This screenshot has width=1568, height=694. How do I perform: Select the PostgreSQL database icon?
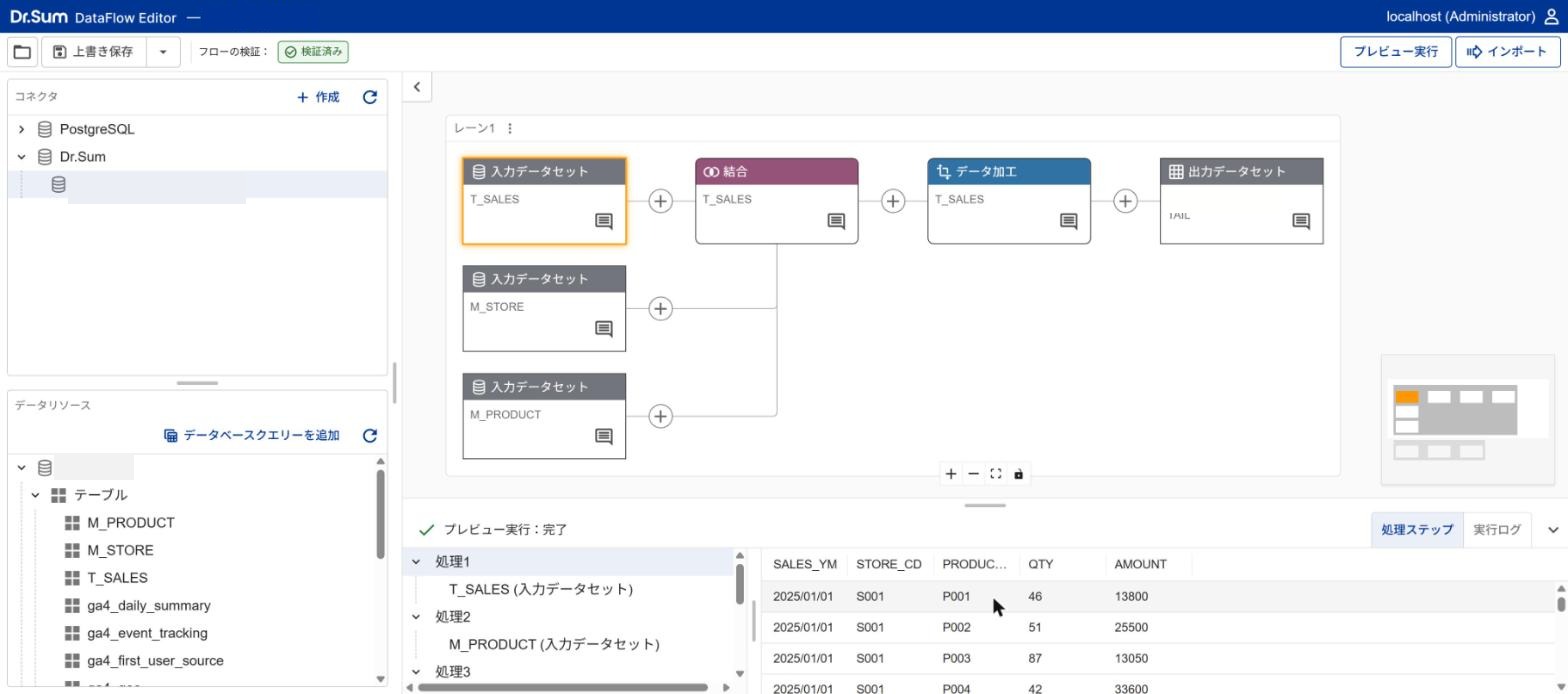pos(45,129)
